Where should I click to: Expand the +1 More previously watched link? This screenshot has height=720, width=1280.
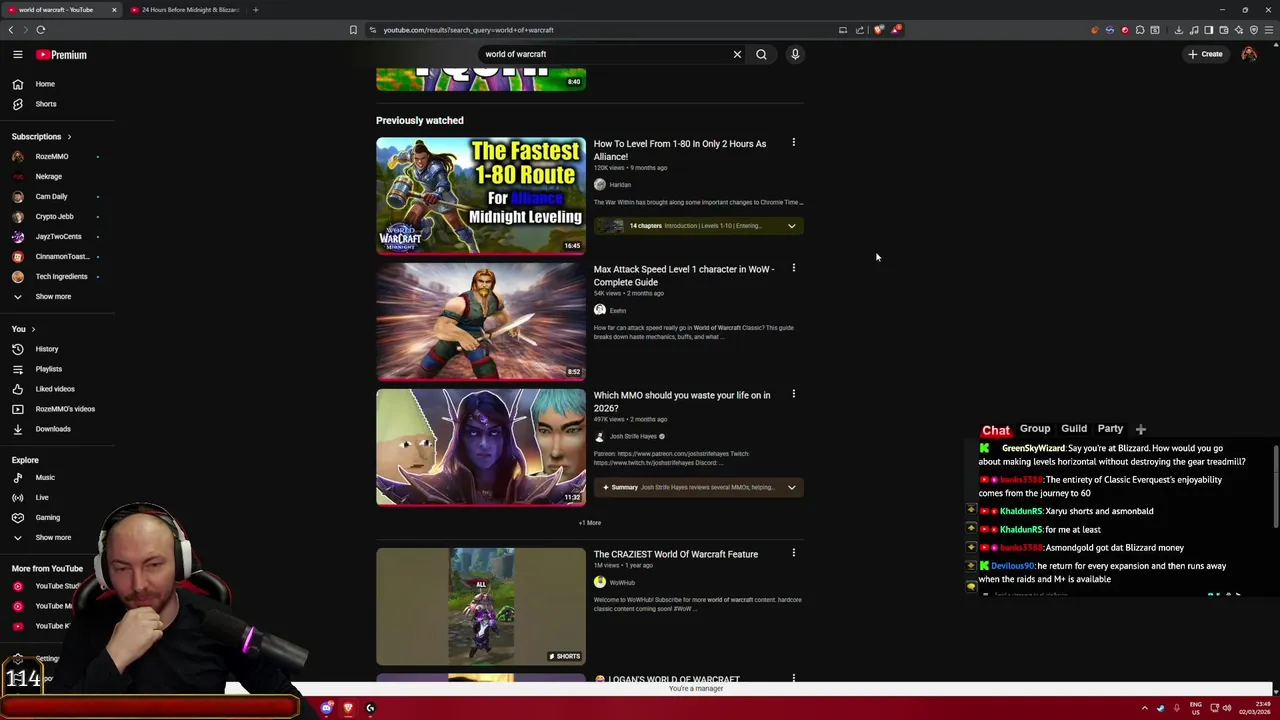(590, 523)
